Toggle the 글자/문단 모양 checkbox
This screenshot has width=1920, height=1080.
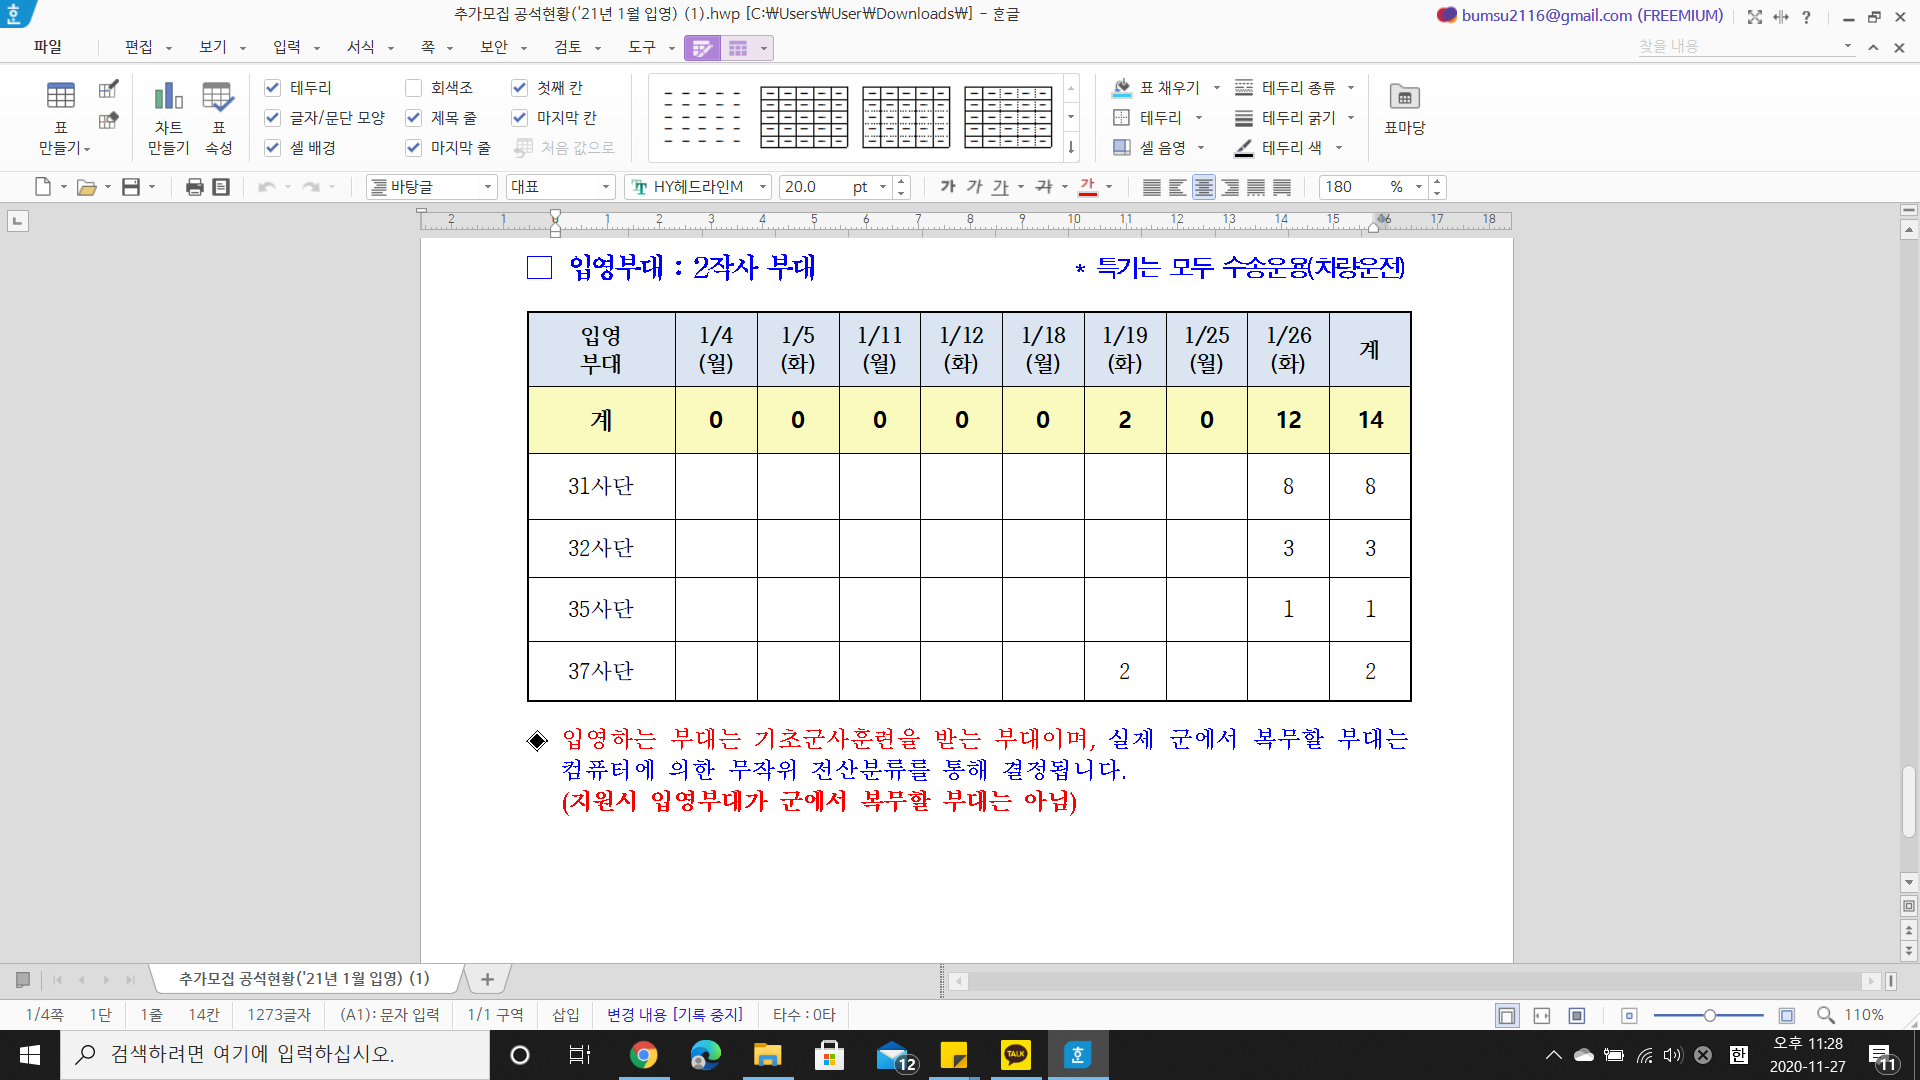(x=272, y=118)
